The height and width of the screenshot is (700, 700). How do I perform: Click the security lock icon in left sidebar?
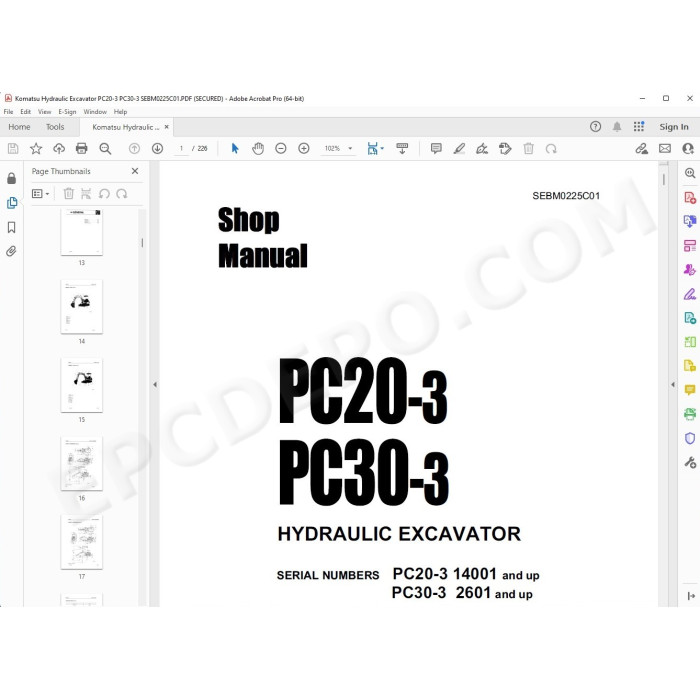click(x=12, y=179)
